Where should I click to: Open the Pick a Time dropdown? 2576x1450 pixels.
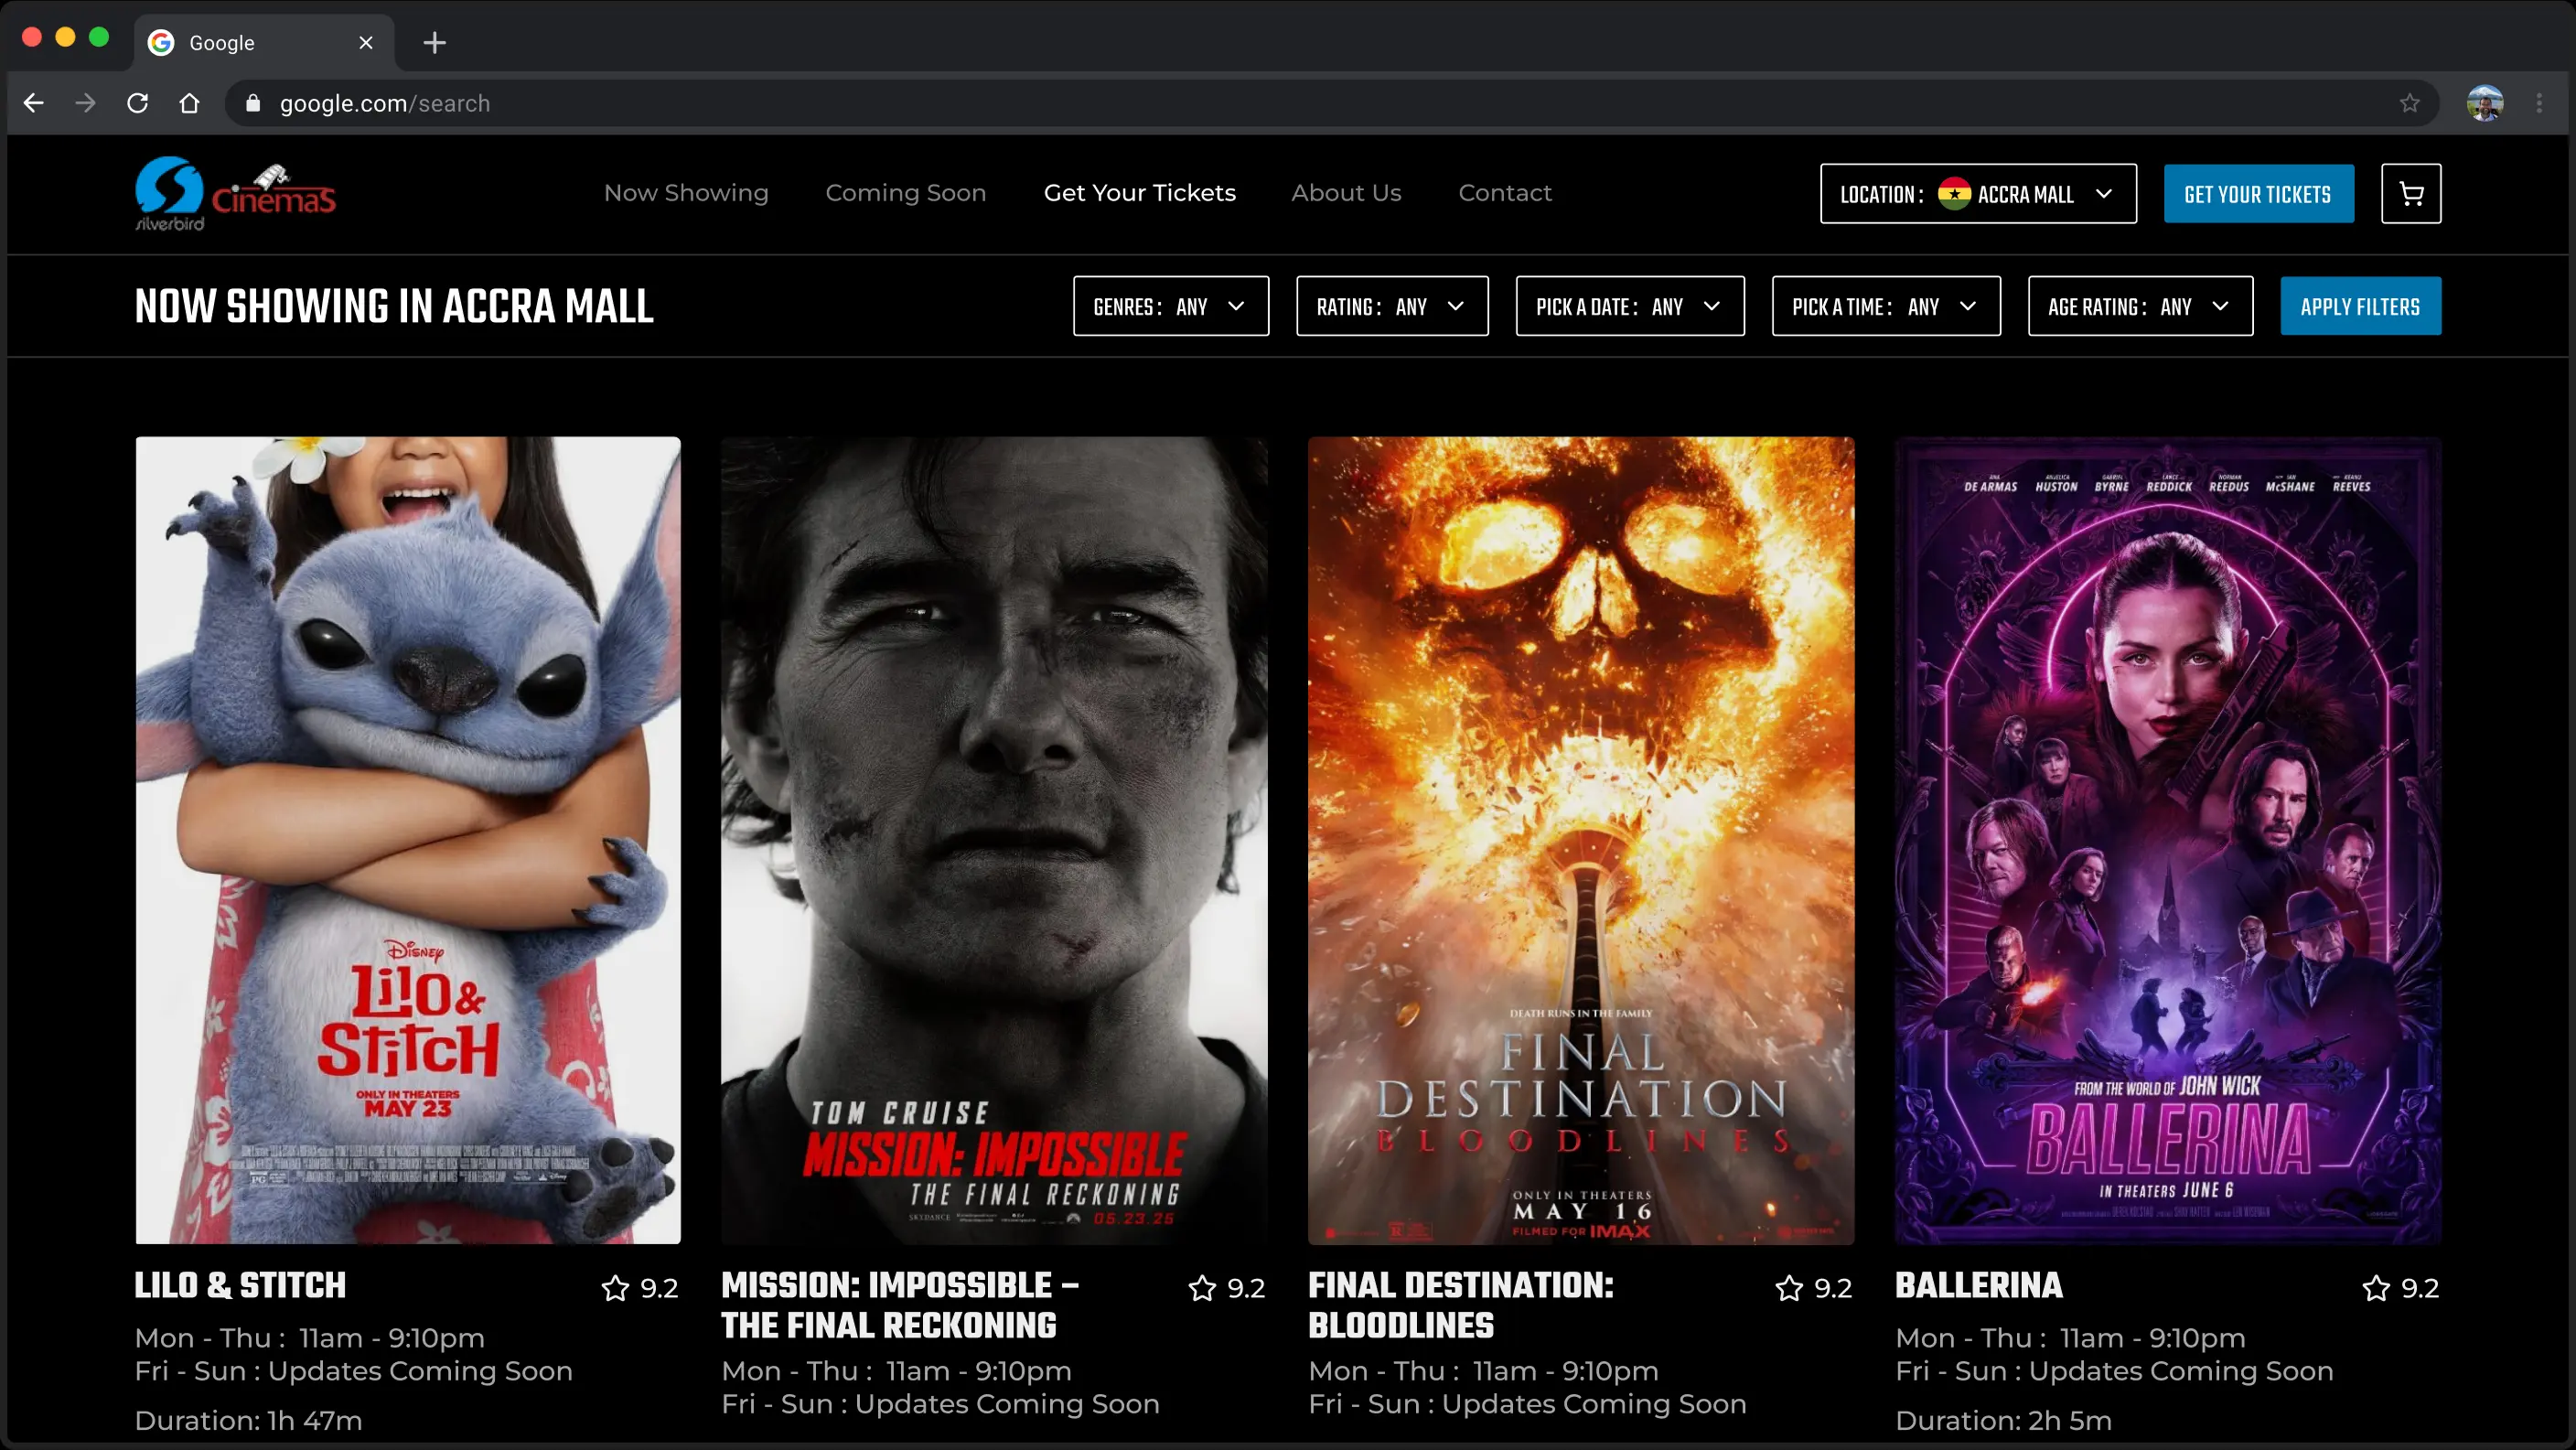1886,306
